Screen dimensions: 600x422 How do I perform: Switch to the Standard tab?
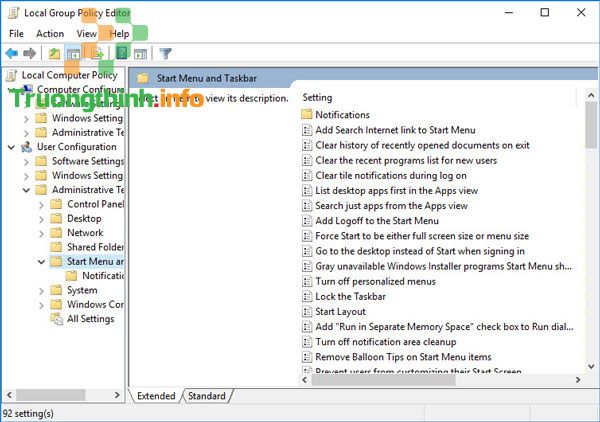[x=207, y=396]
